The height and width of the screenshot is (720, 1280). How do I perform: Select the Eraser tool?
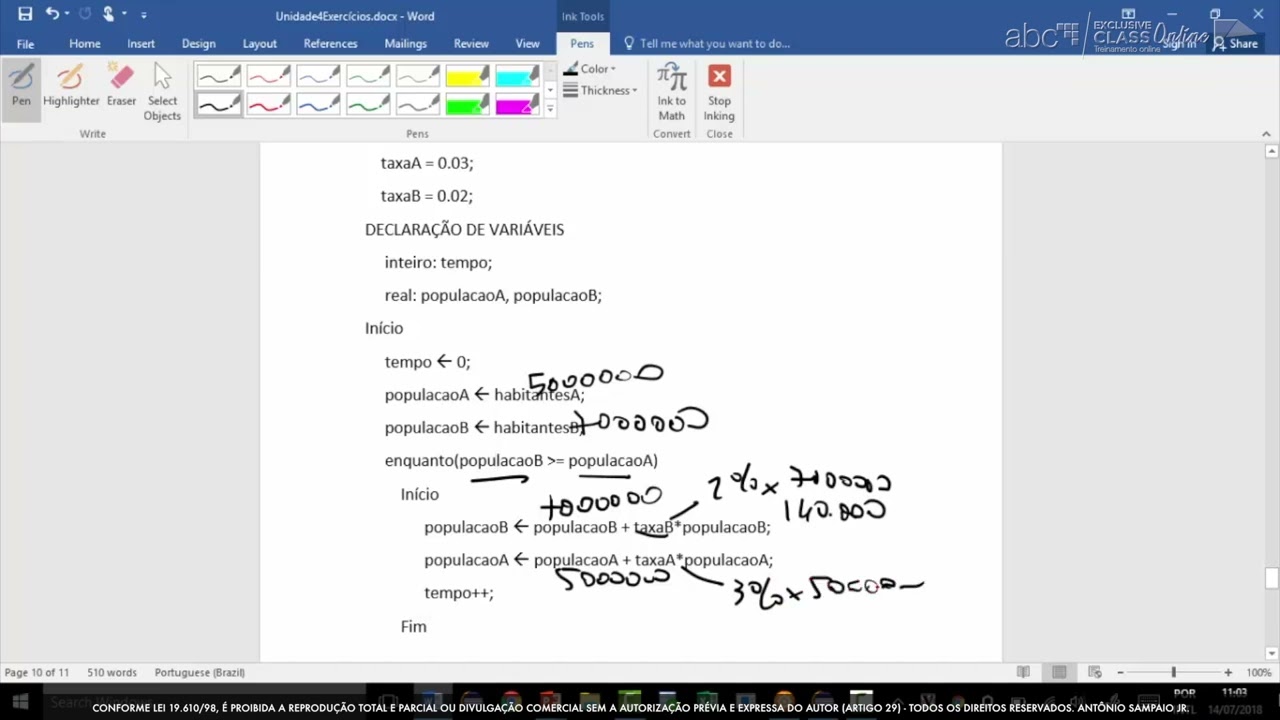[121, 86]
